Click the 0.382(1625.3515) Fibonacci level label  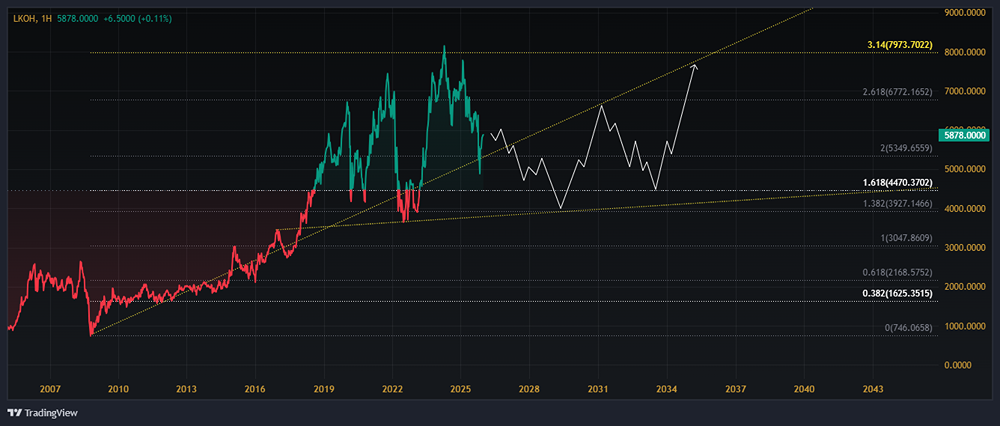click(x=898, y=293)
